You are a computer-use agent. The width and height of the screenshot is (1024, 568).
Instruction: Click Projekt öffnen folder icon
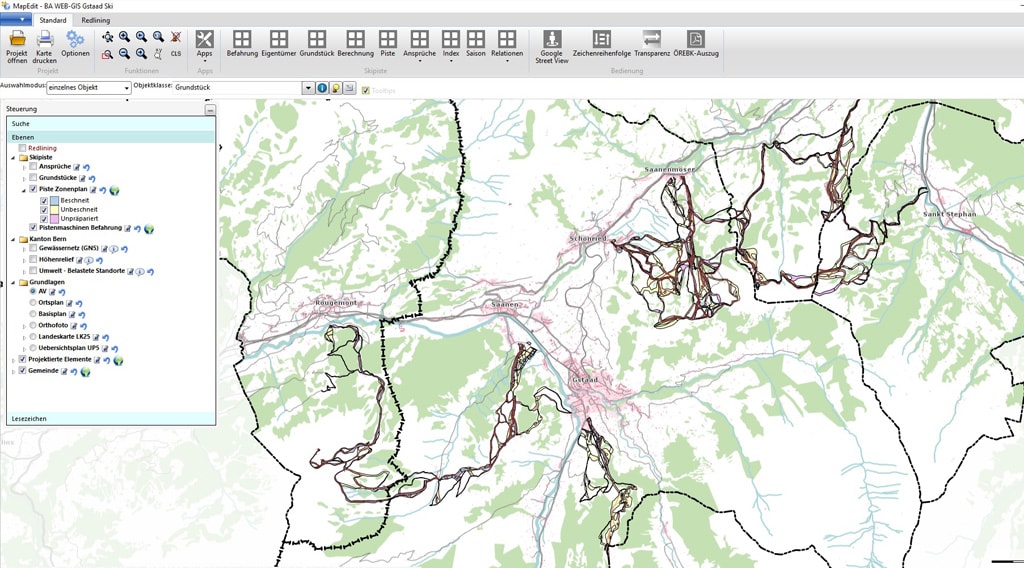17,45
